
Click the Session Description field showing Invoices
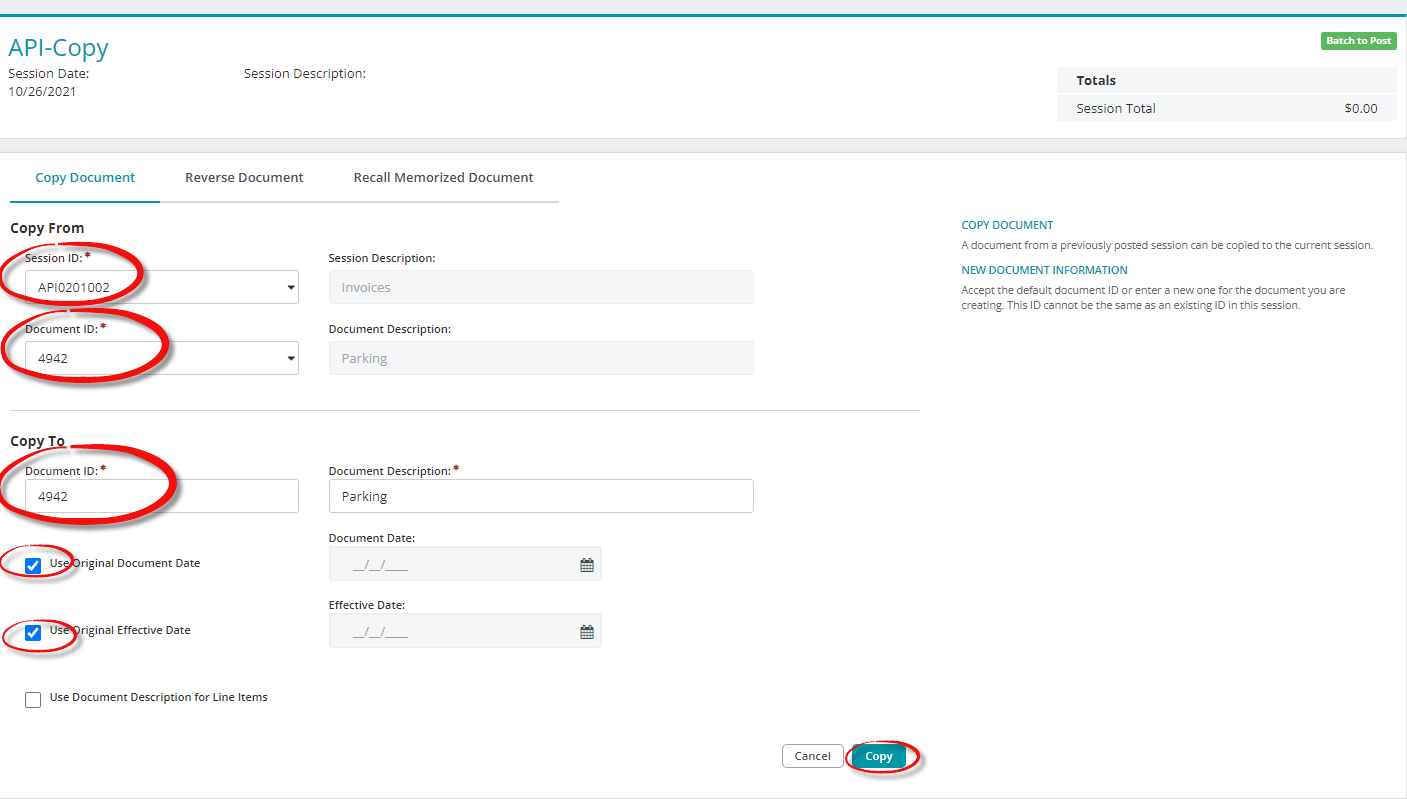[540, 288]
